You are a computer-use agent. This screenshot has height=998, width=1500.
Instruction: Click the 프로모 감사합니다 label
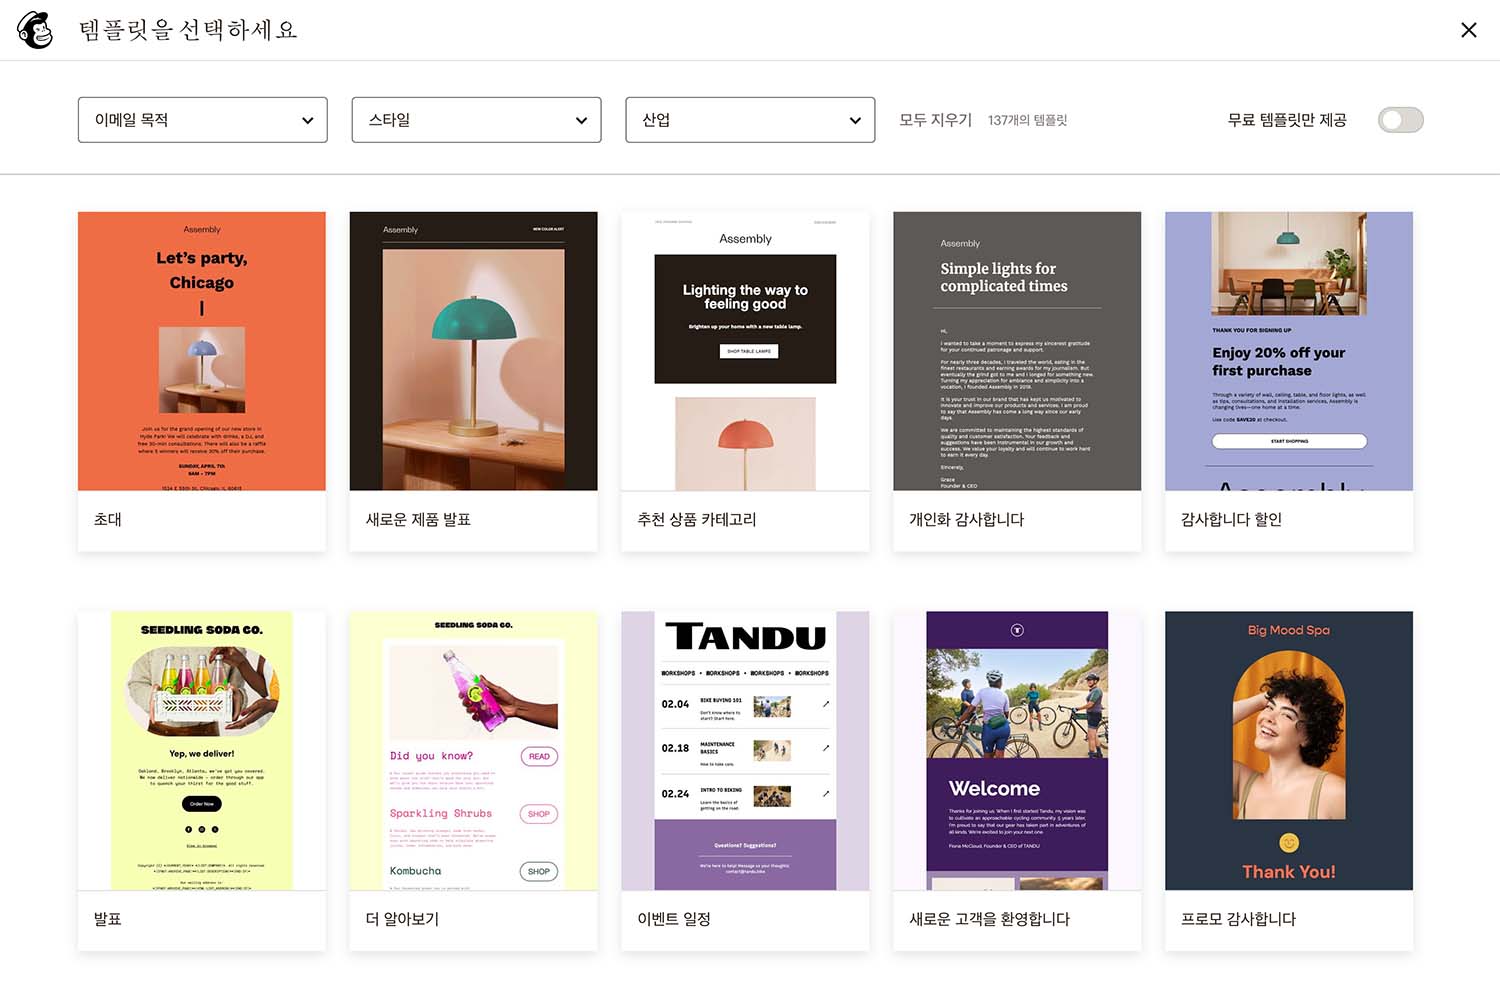click(1238, 919)
